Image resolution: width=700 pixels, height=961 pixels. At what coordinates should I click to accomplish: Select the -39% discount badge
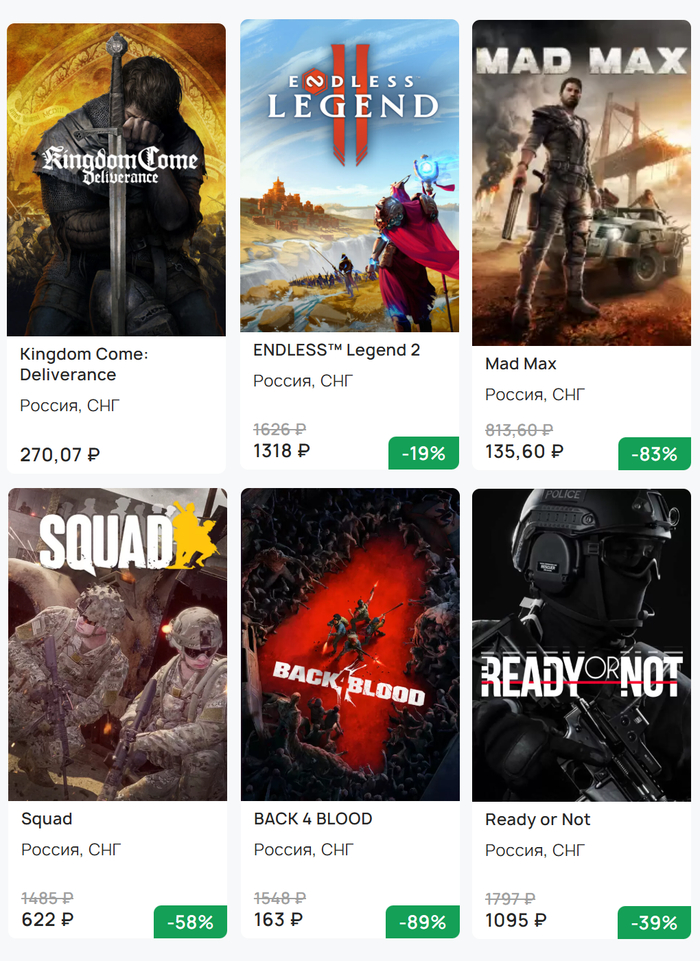[654, 923]
